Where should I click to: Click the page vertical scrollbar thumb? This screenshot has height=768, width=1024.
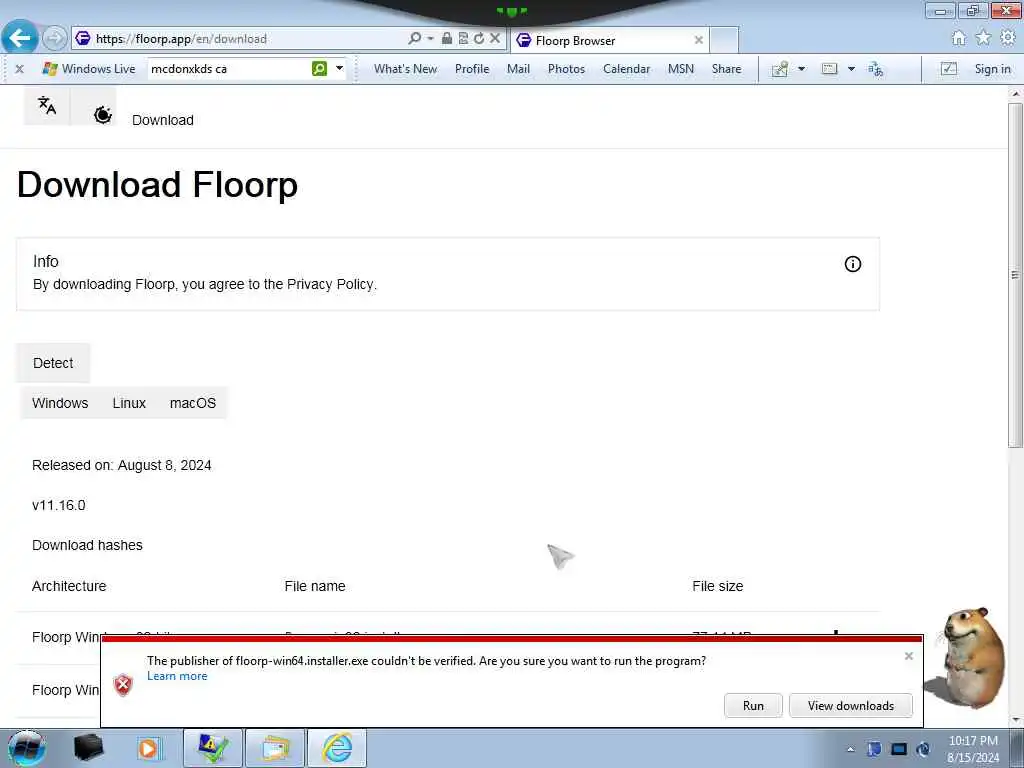(1015, 274)
